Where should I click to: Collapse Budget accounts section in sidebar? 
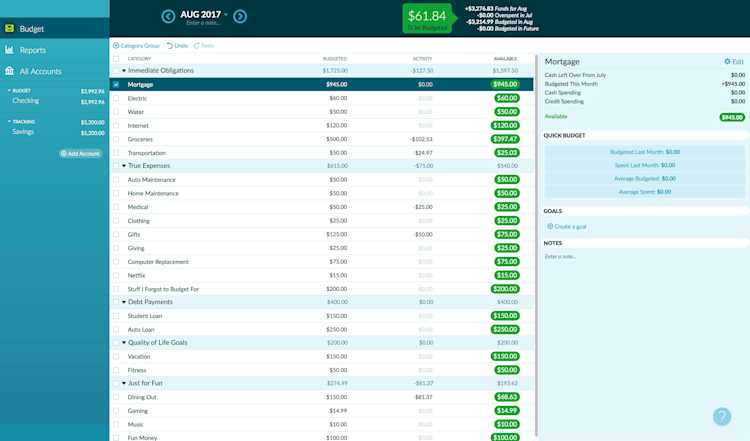(x=9, y=90)
